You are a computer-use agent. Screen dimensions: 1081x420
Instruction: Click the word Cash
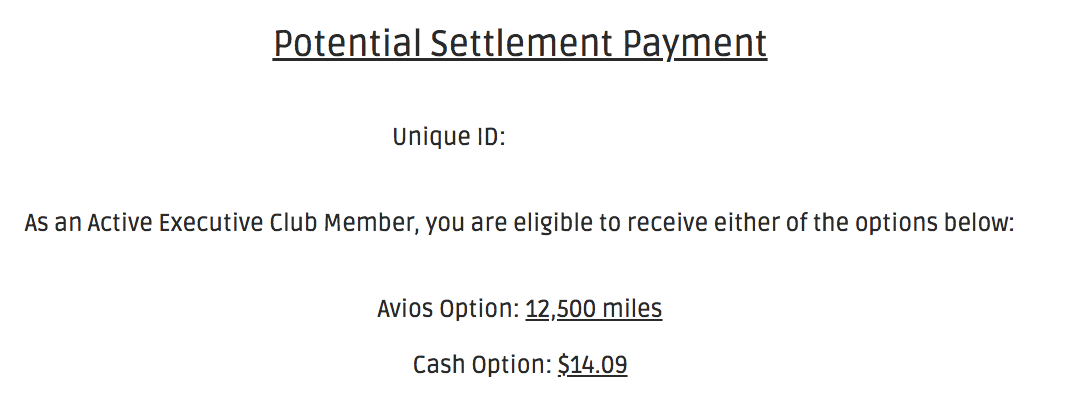438,365
